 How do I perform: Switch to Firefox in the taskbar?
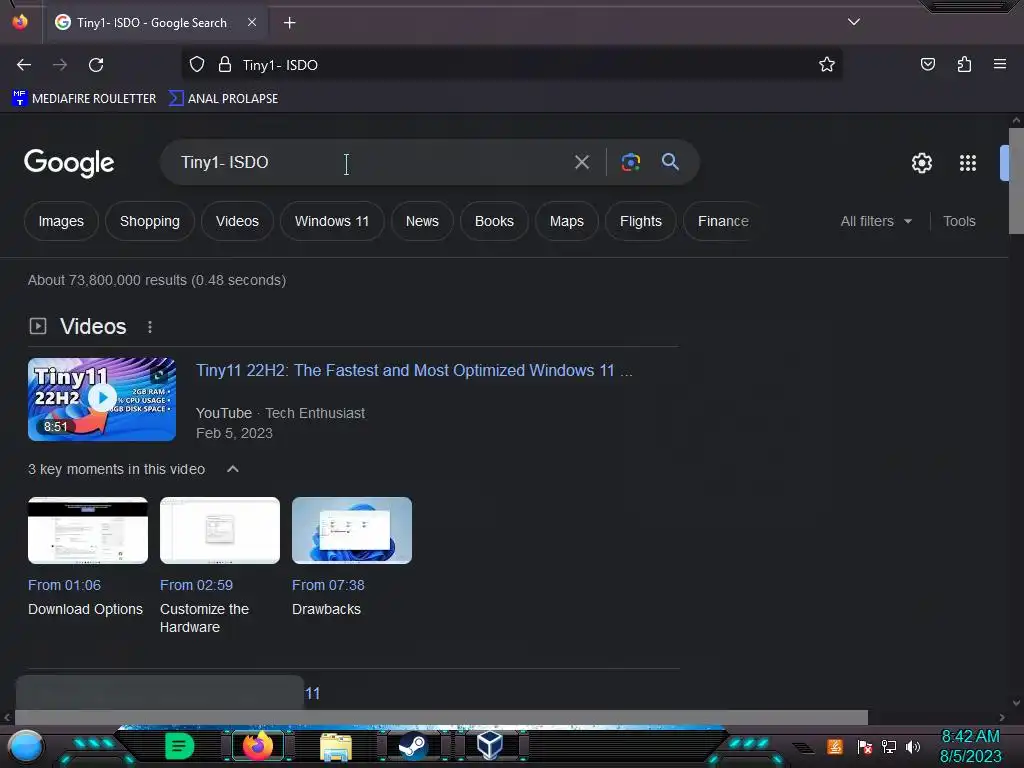click(x=257, y=746)
